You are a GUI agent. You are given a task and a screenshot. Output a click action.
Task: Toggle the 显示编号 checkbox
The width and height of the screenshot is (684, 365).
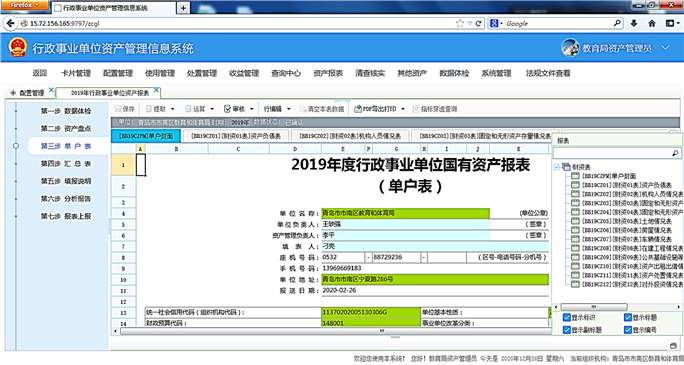[628, 330]
